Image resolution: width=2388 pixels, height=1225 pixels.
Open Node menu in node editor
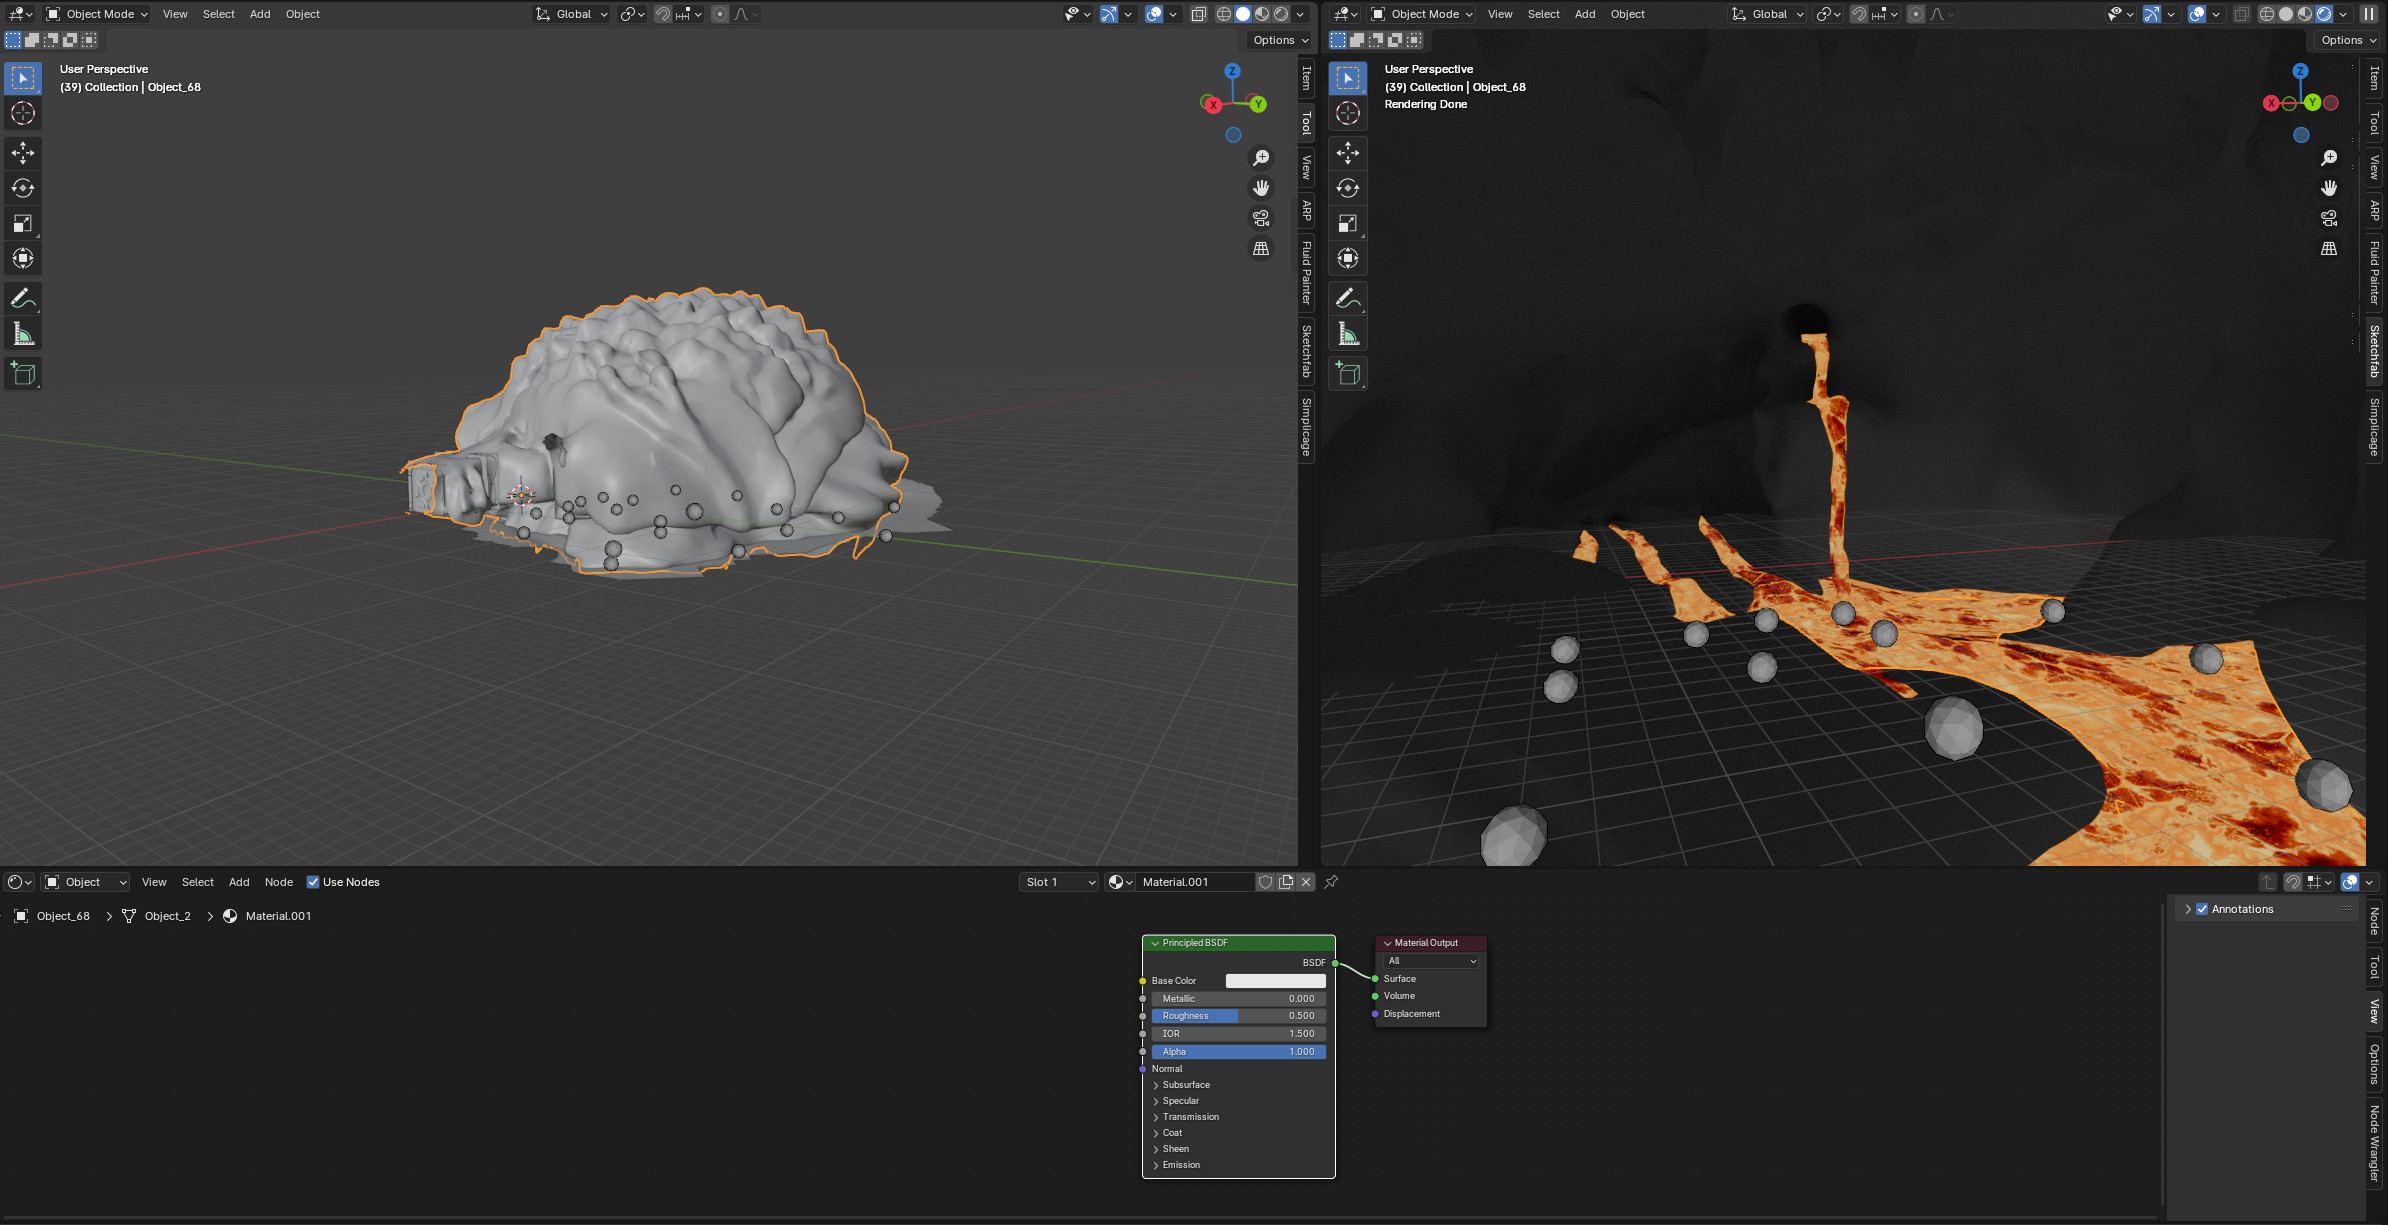[279, 882]
